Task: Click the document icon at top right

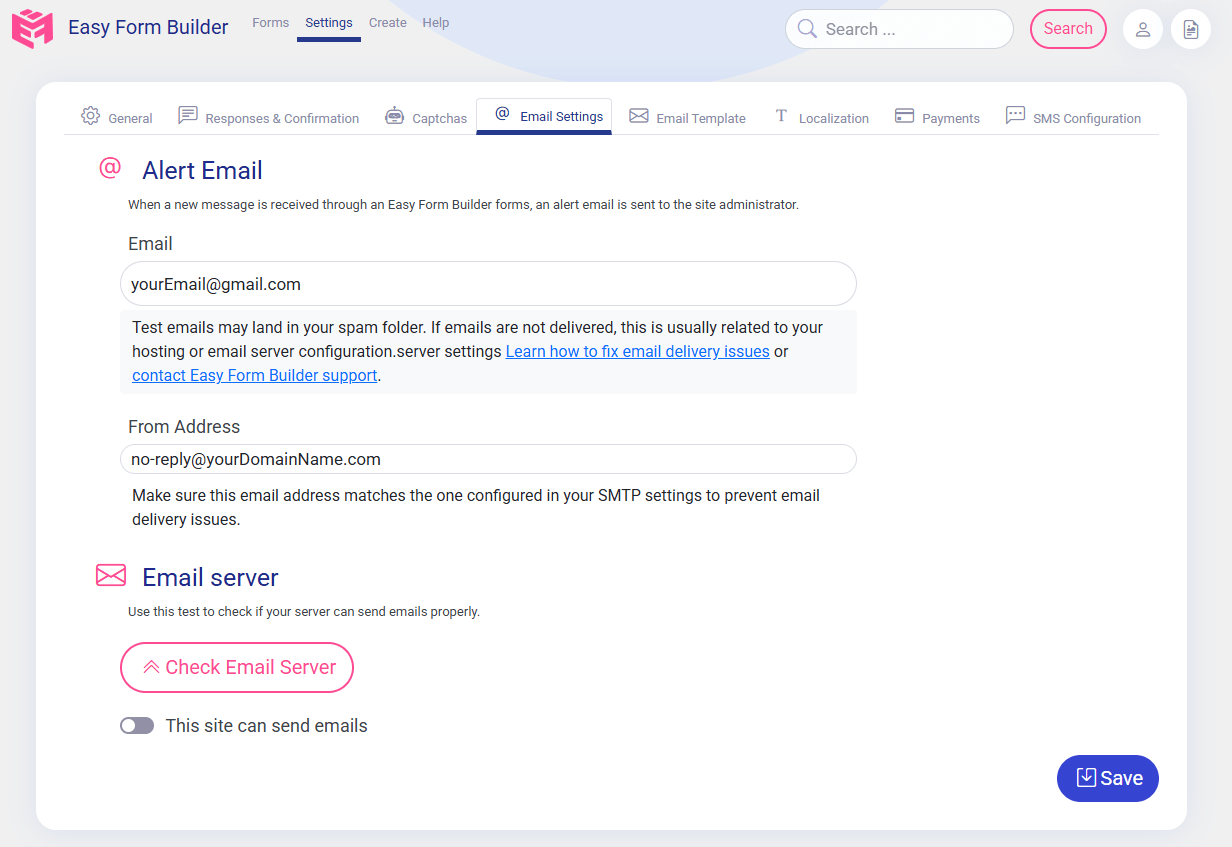Action: tap(1190, 29)
